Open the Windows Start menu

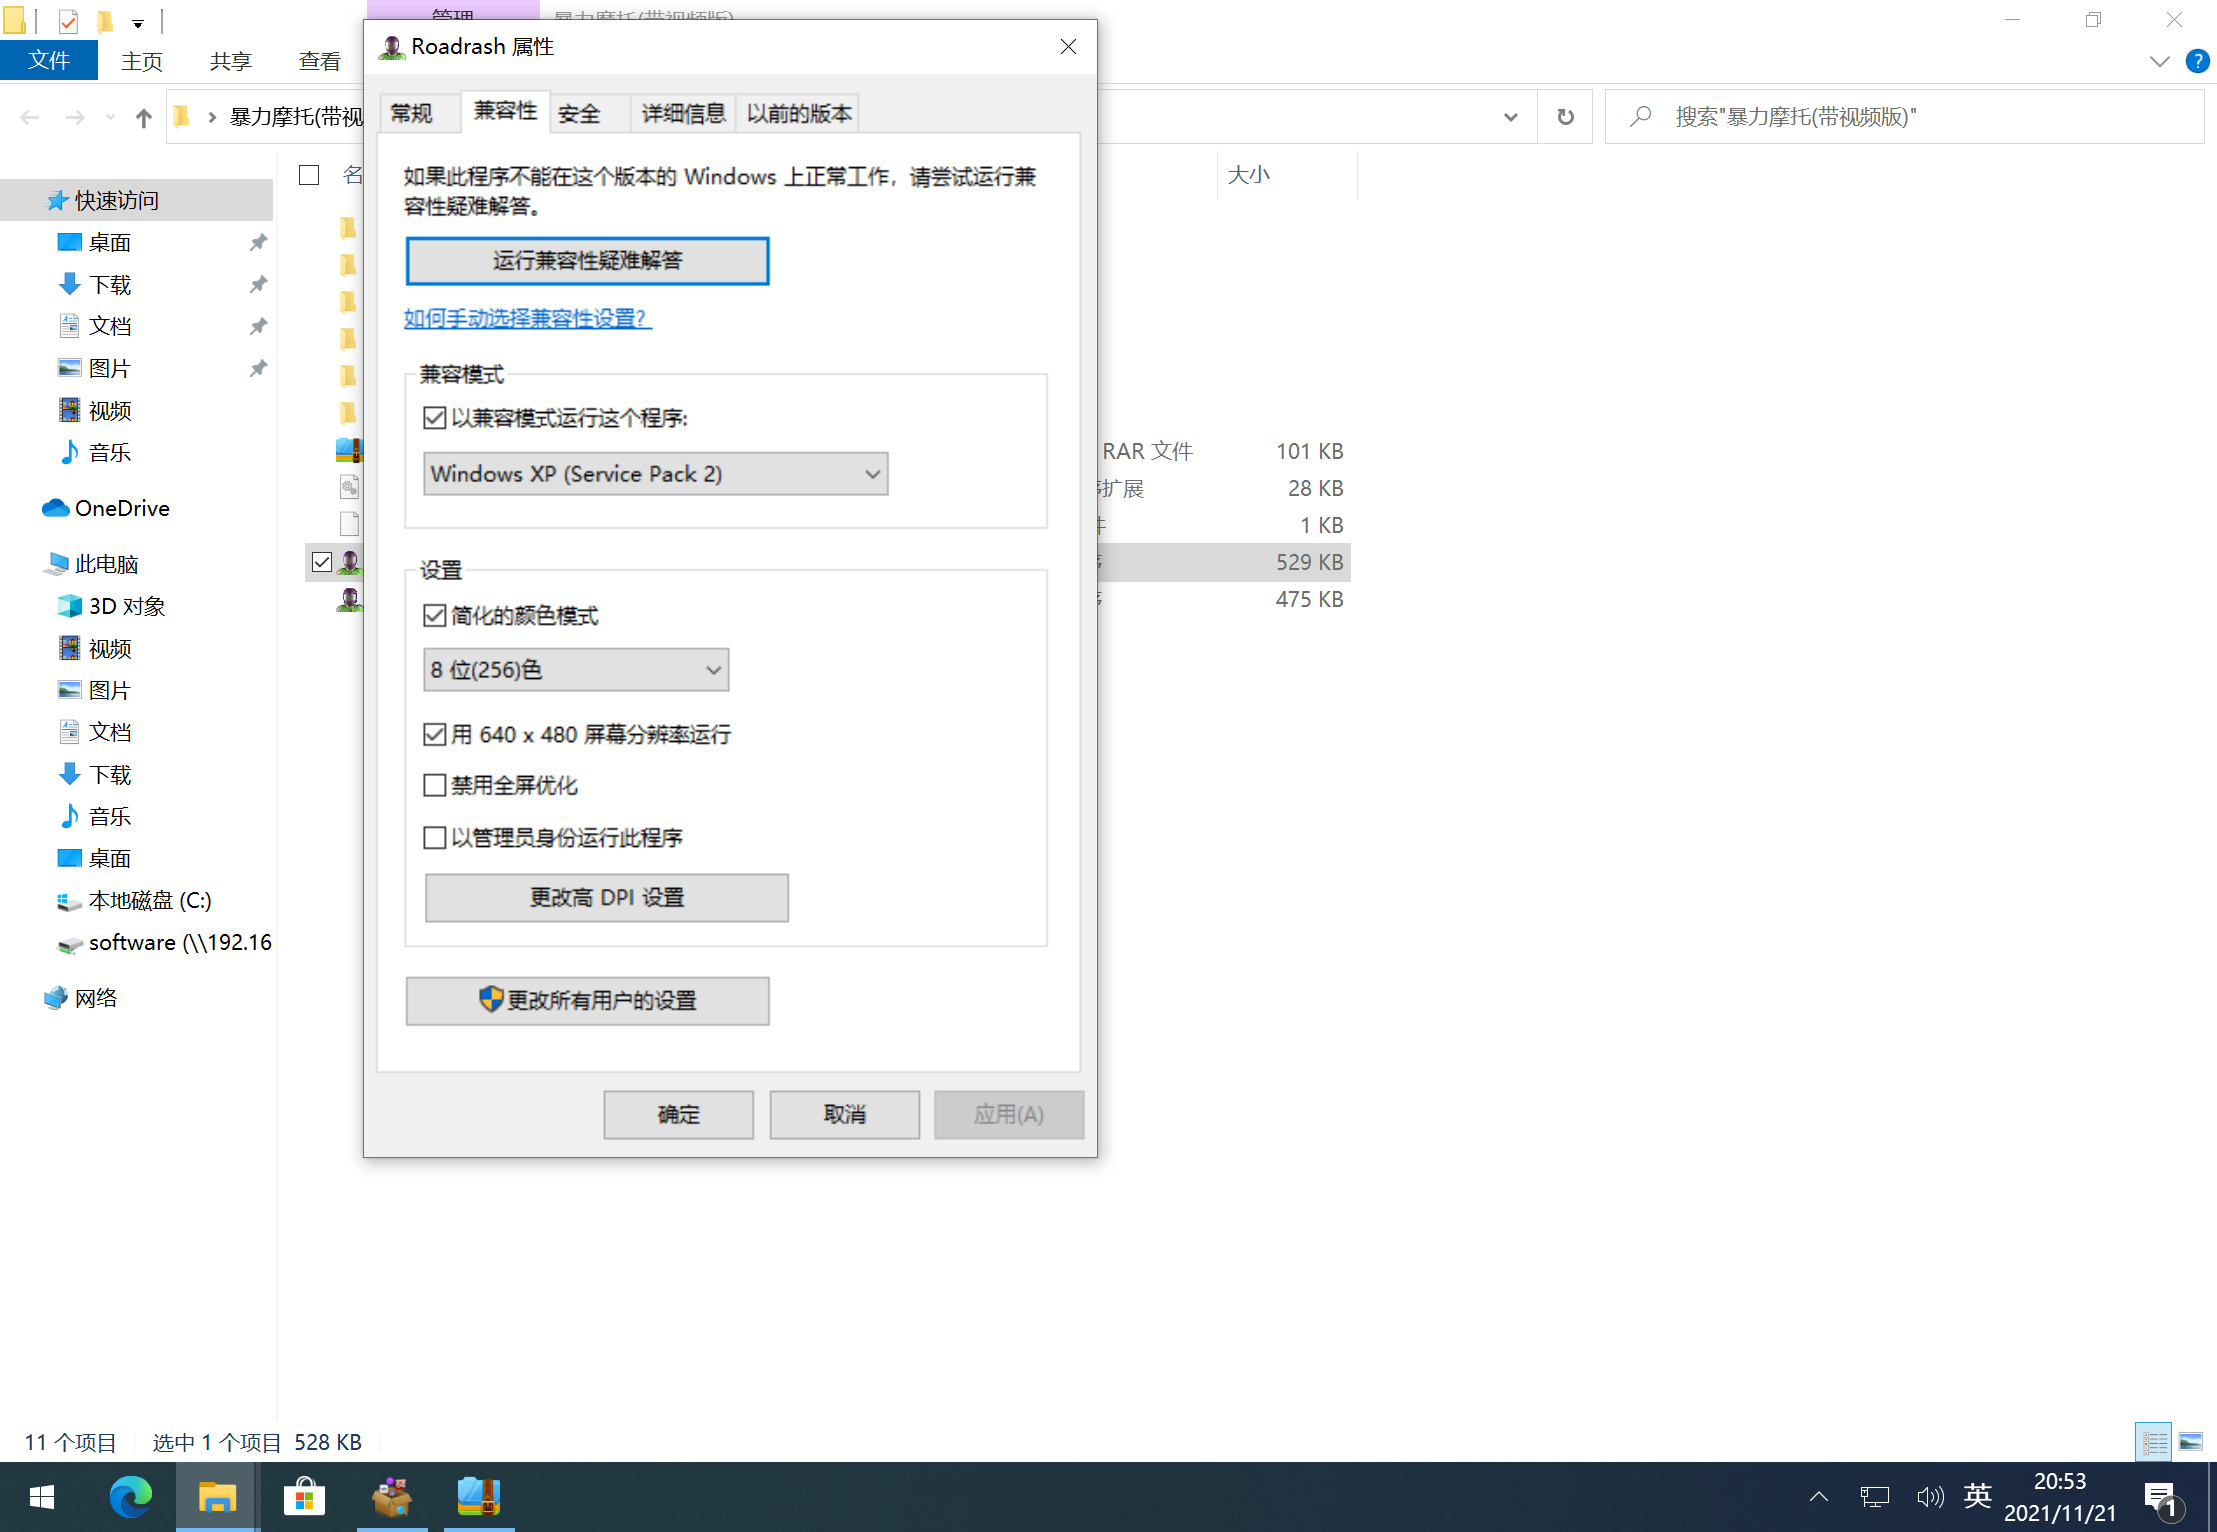pyautogui.click(x=42, y=1497)
